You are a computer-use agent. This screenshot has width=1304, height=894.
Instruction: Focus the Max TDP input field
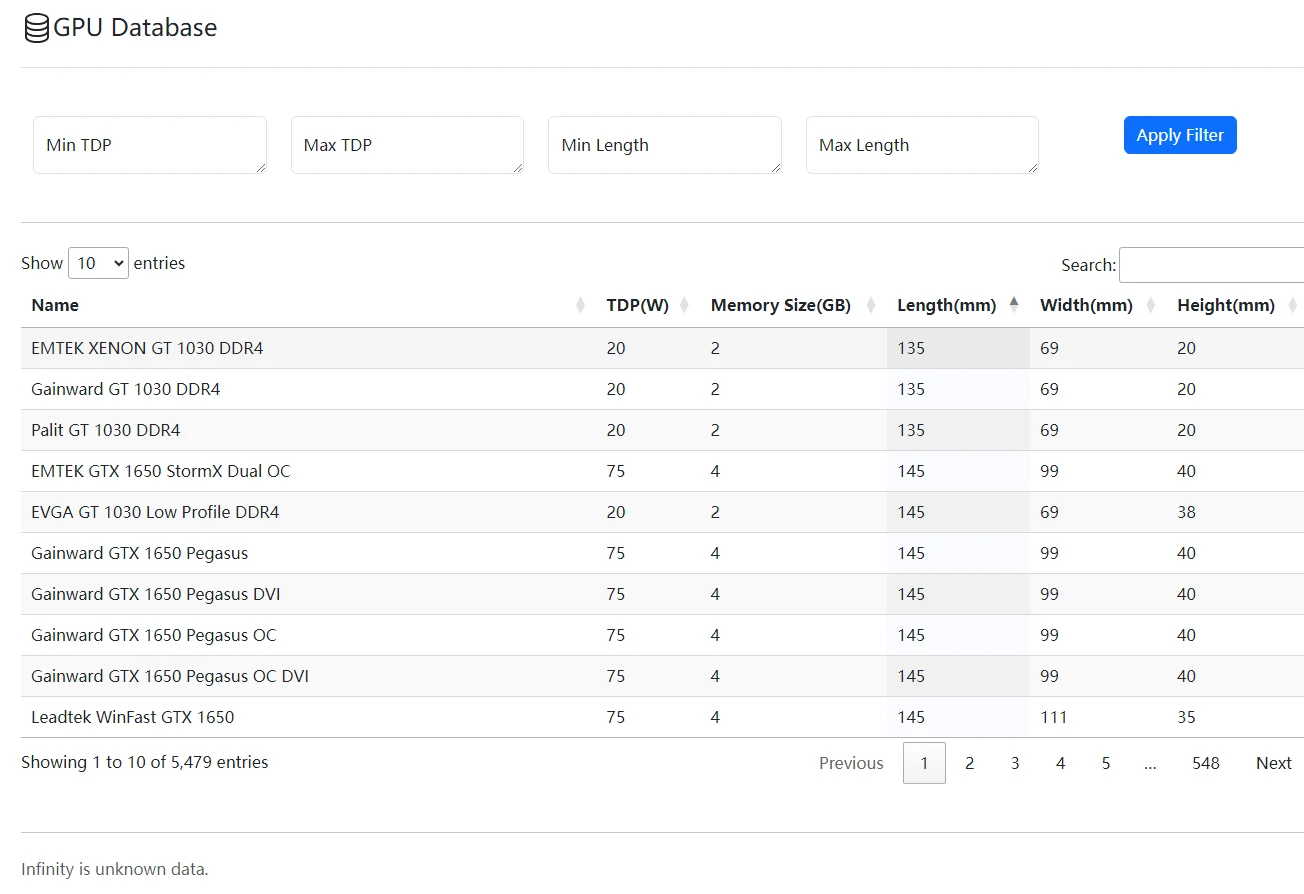(407, 145)
